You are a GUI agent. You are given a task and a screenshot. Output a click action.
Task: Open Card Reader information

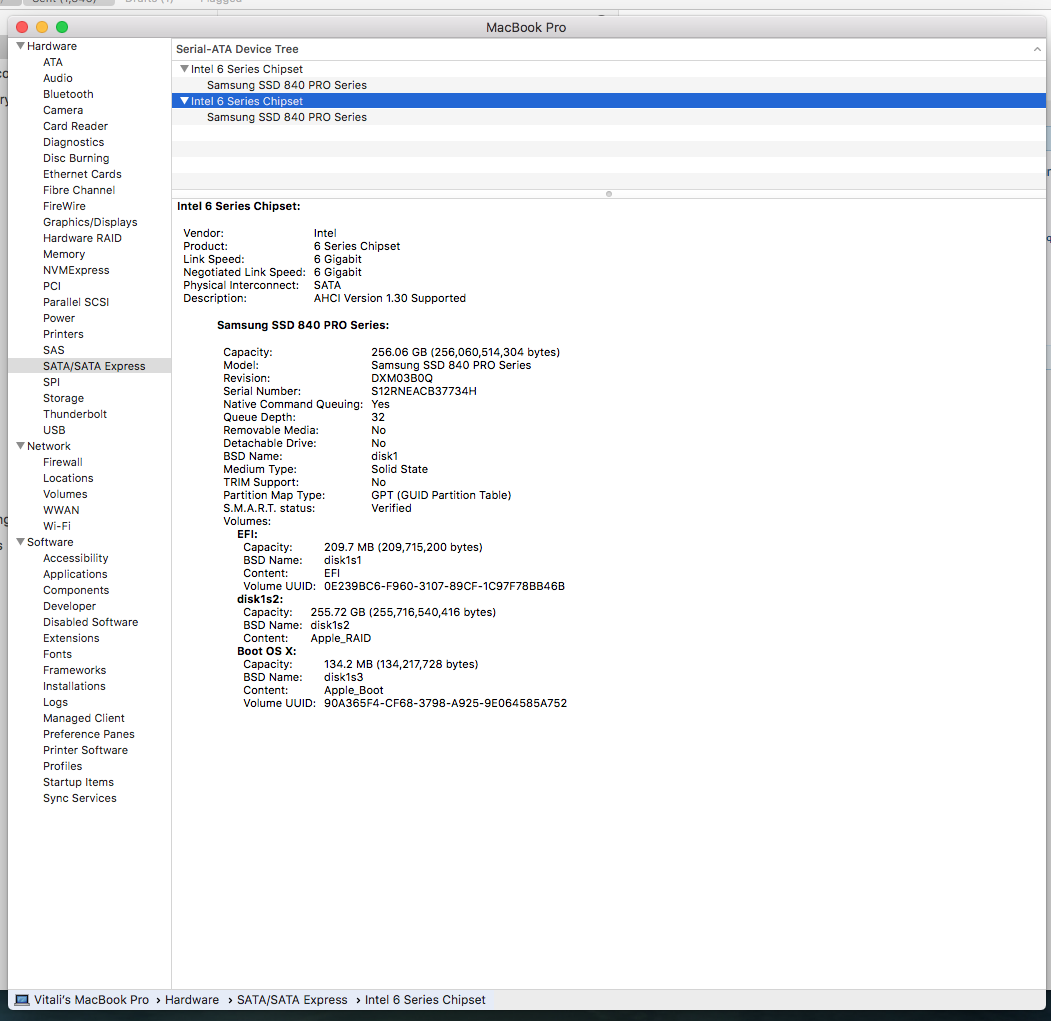click(x=75, y=126)
